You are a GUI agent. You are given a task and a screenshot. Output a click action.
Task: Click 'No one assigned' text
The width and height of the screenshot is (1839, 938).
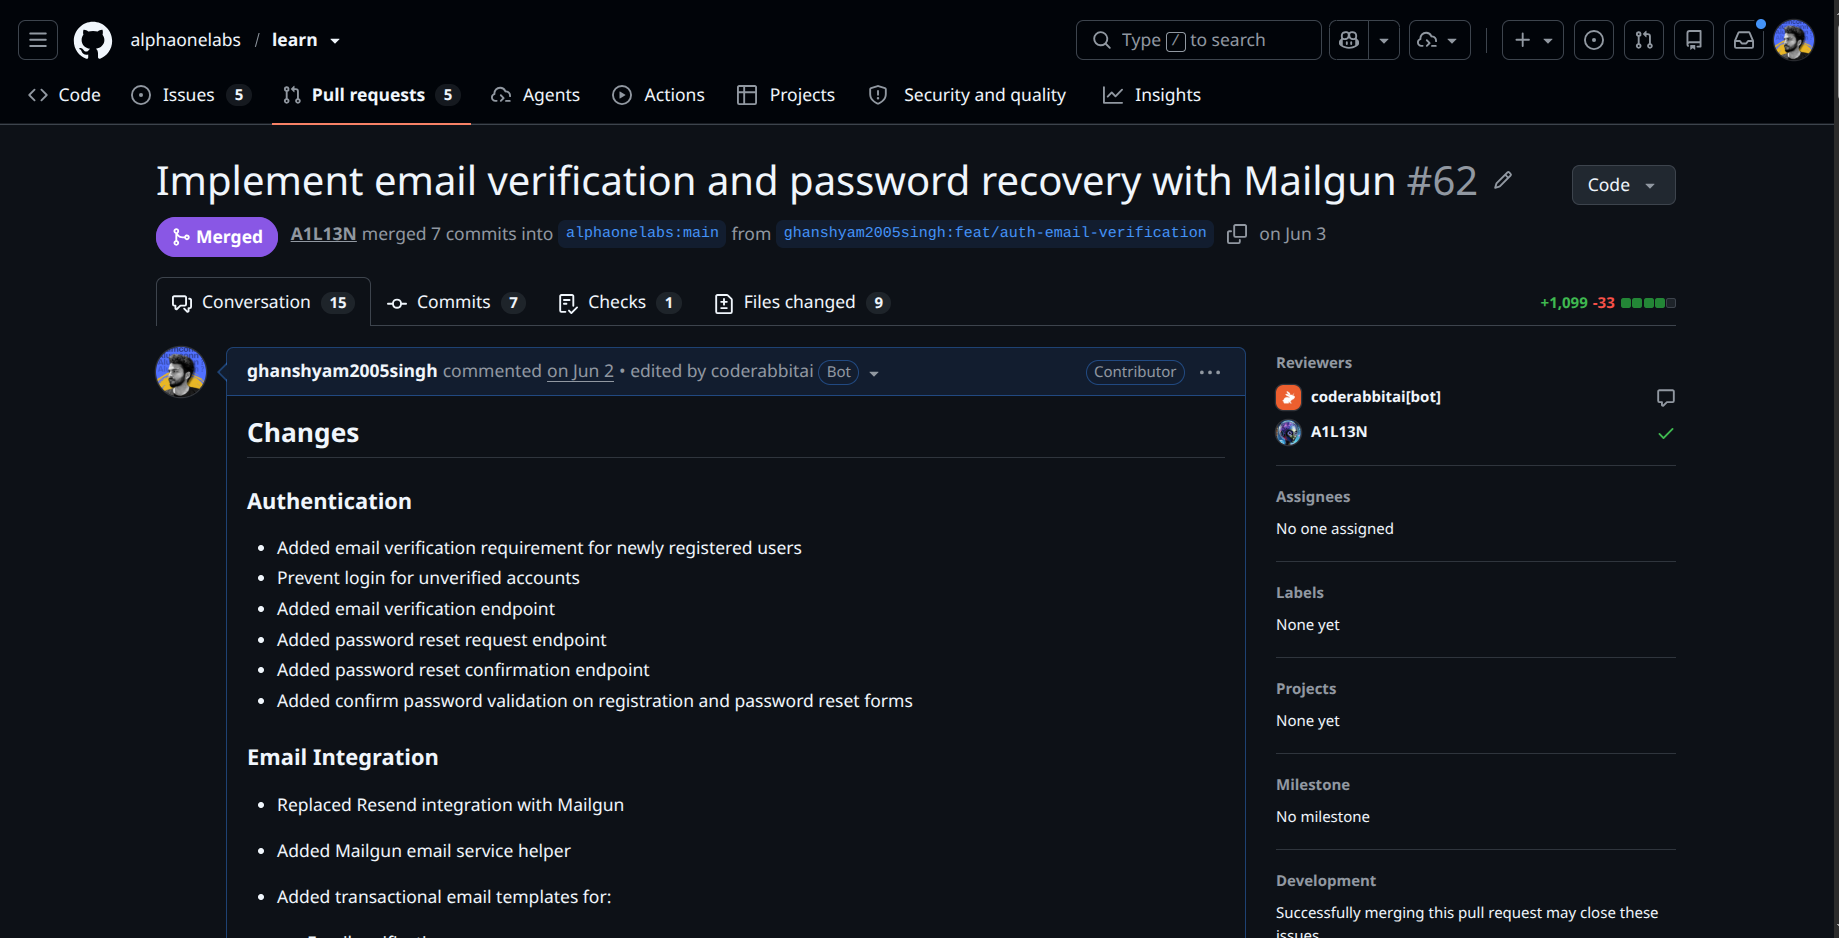[1335, 529]
